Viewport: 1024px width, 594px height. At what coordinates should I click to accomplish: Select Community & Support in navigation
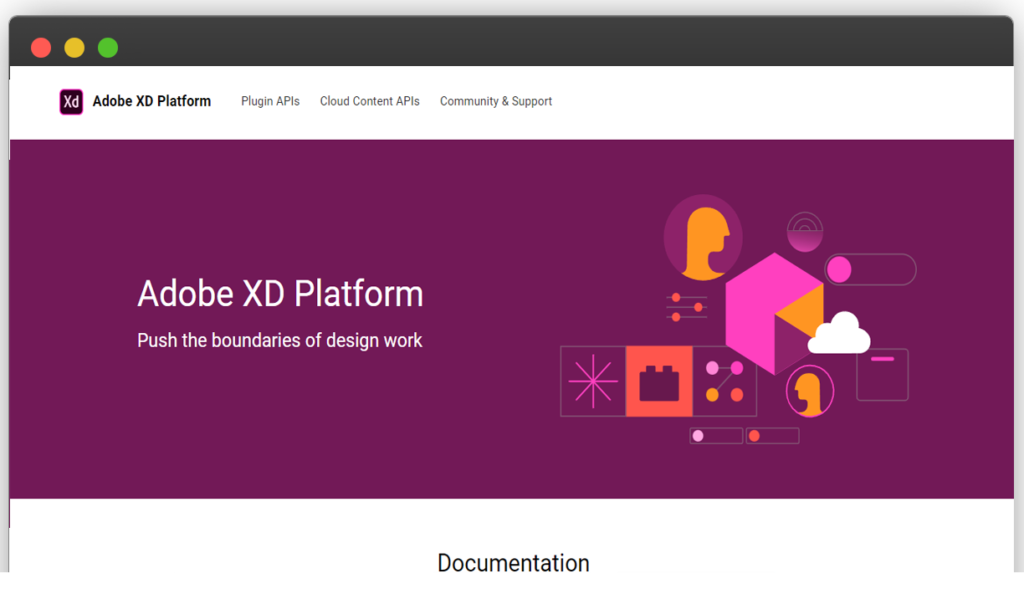point(496,101)
